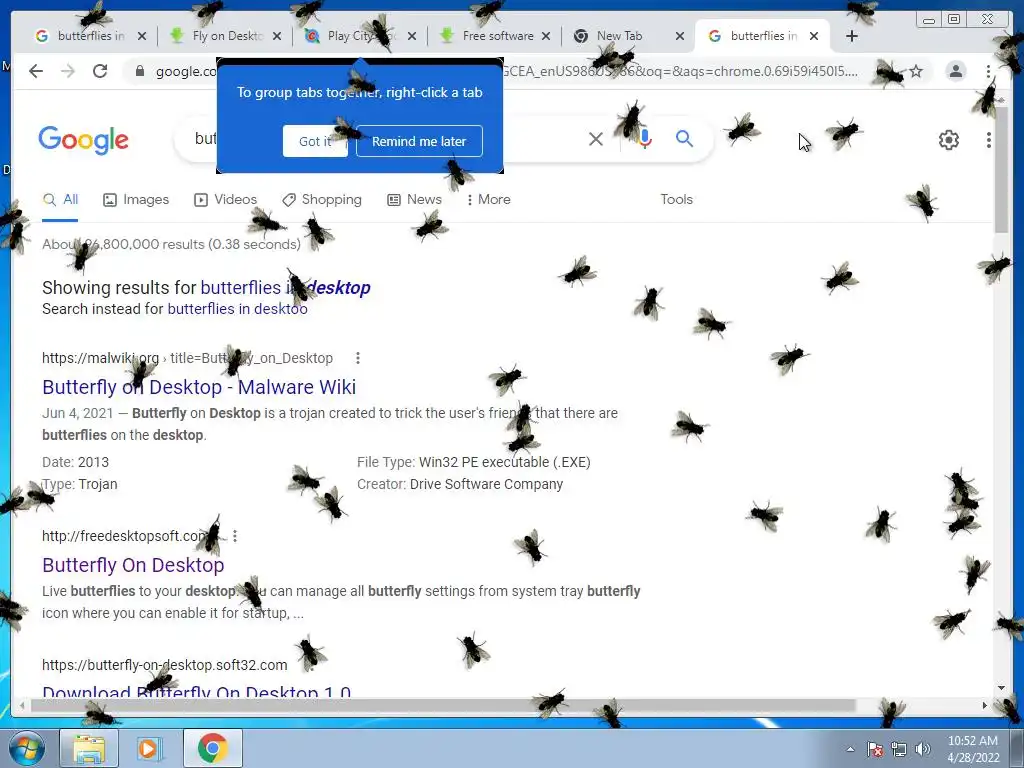This screenshot has height=768, width=1024.
Task: Start voice search with microphone
Action: 644,138
